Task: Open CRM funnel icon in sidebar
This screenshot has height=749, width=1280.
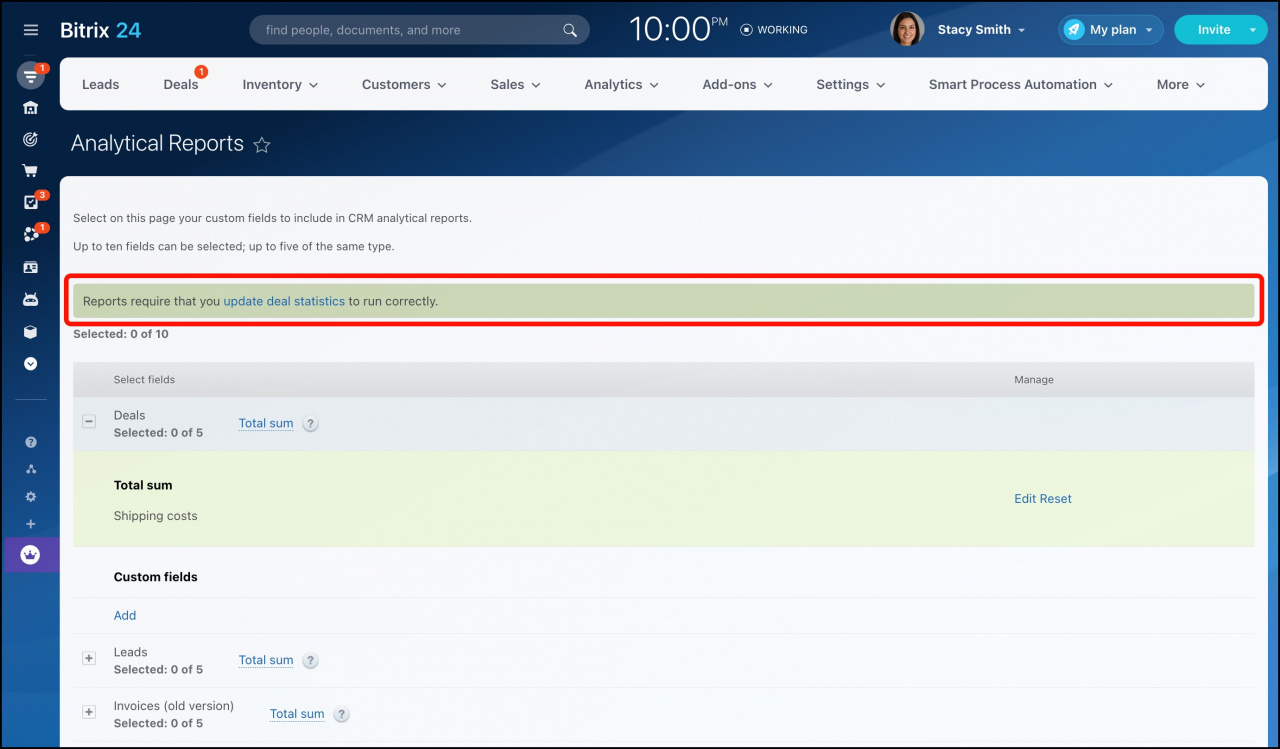Action: tap(30, 76)
